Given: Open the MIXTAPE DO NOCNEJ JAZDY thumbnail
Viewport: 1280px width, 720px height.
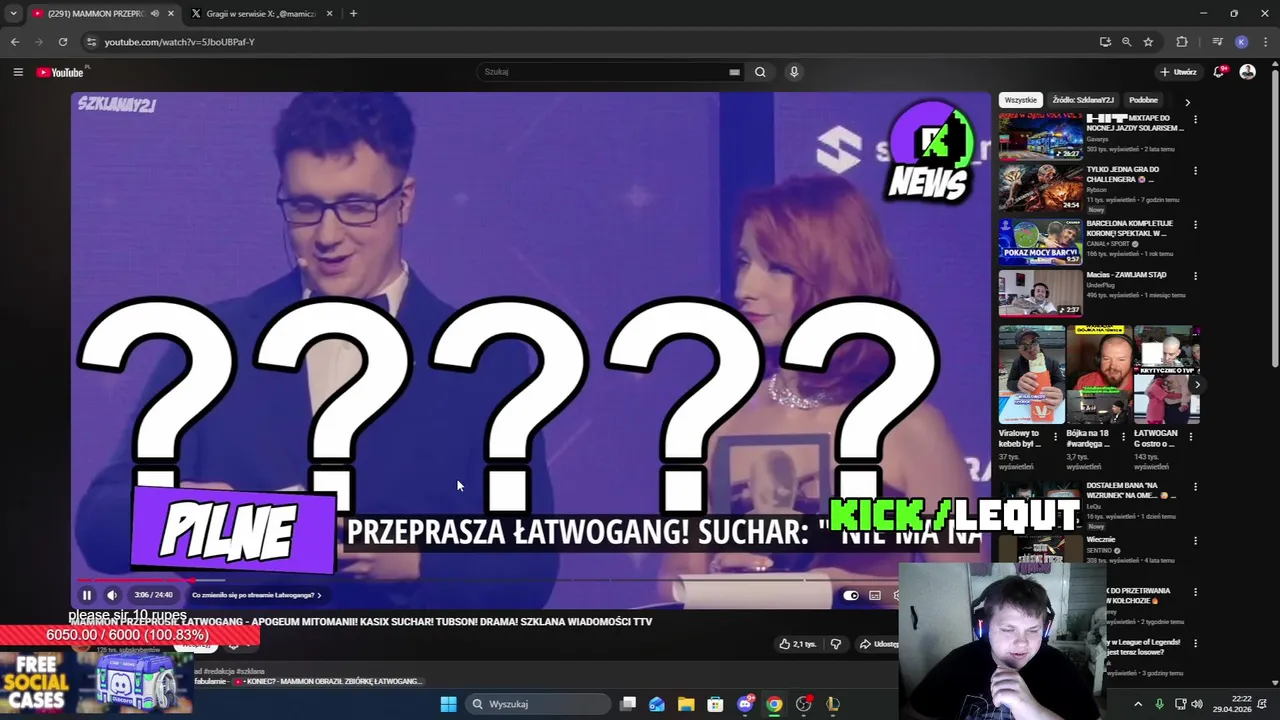Looking at the screenshot, I should coord(1040,137).
